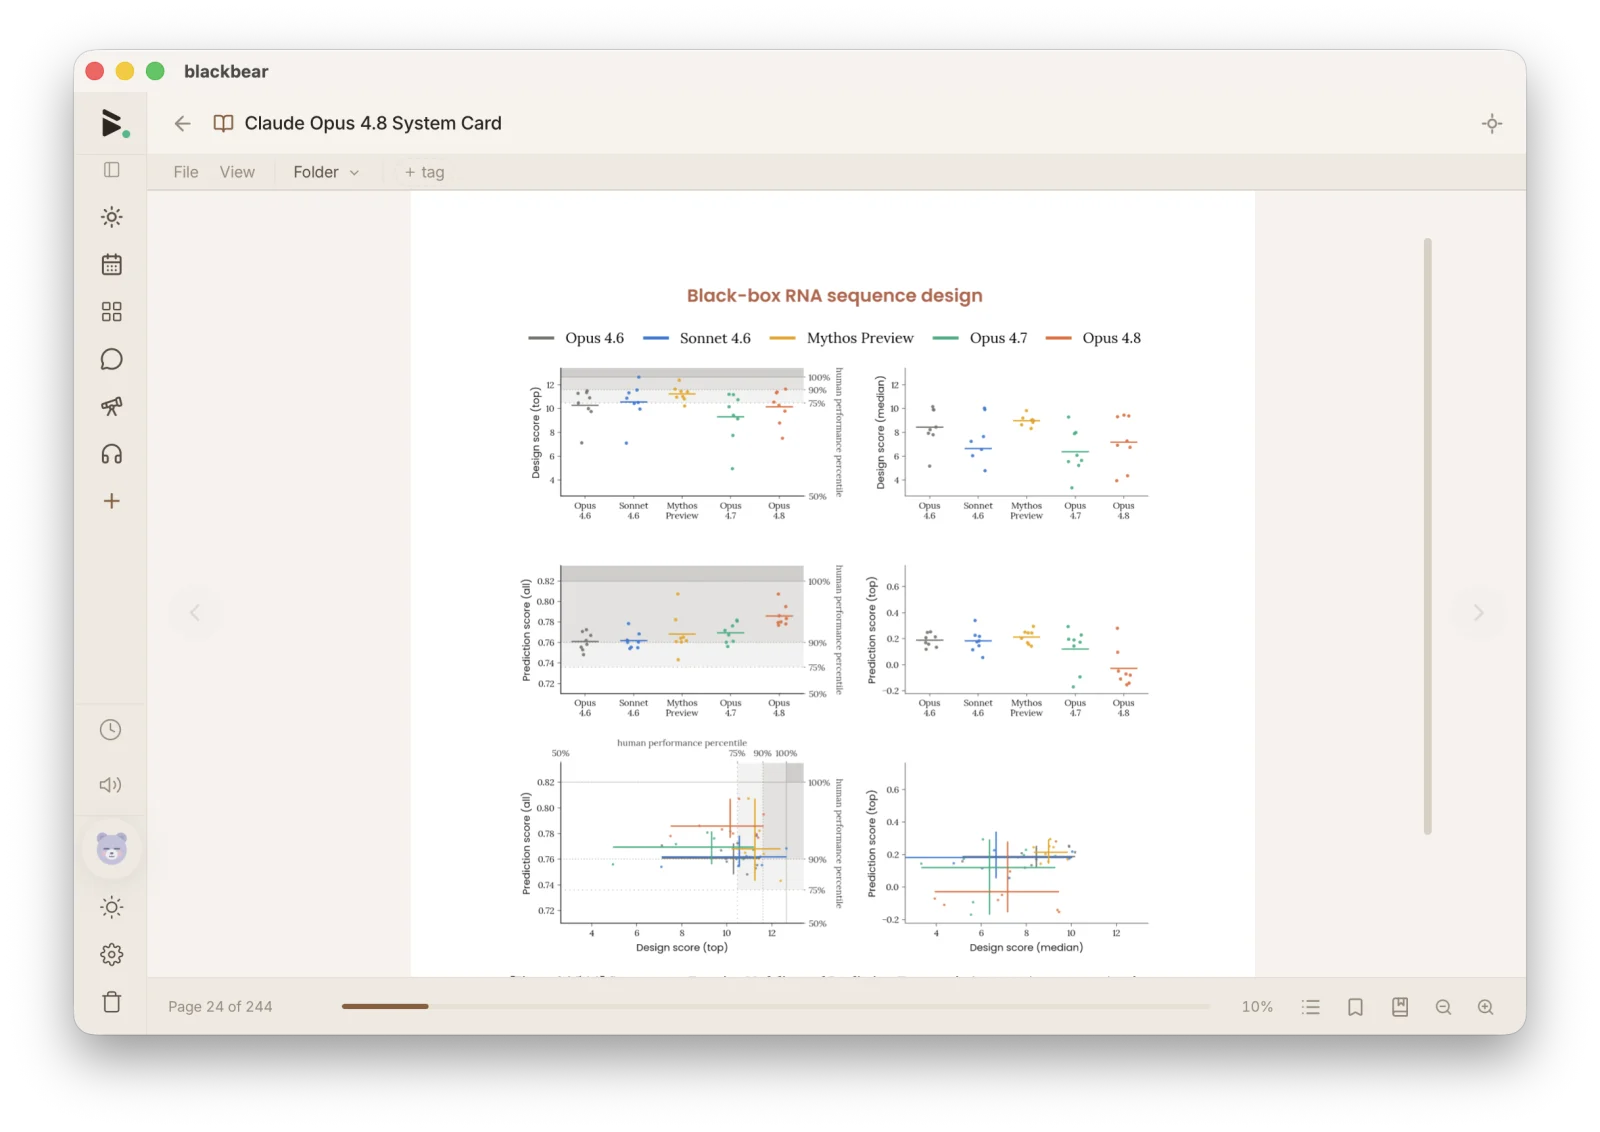Click the 'Page 24 of 244' indicator
The image size is (1600, 1132).
(220, 1007)
